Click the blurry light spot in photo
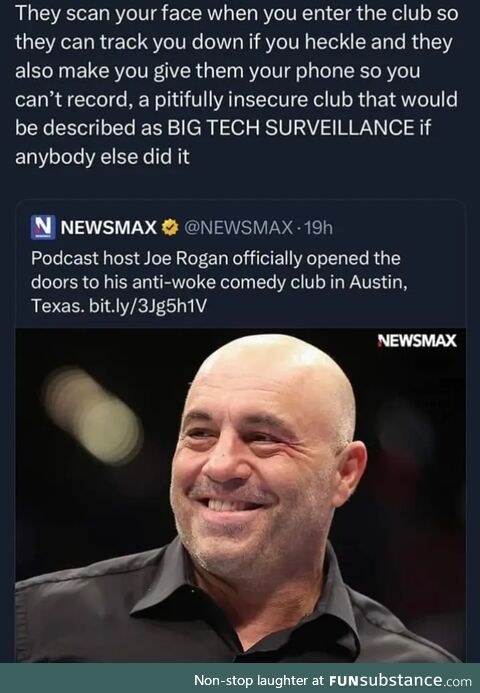 pyautogui.click(x=93, y=415)
